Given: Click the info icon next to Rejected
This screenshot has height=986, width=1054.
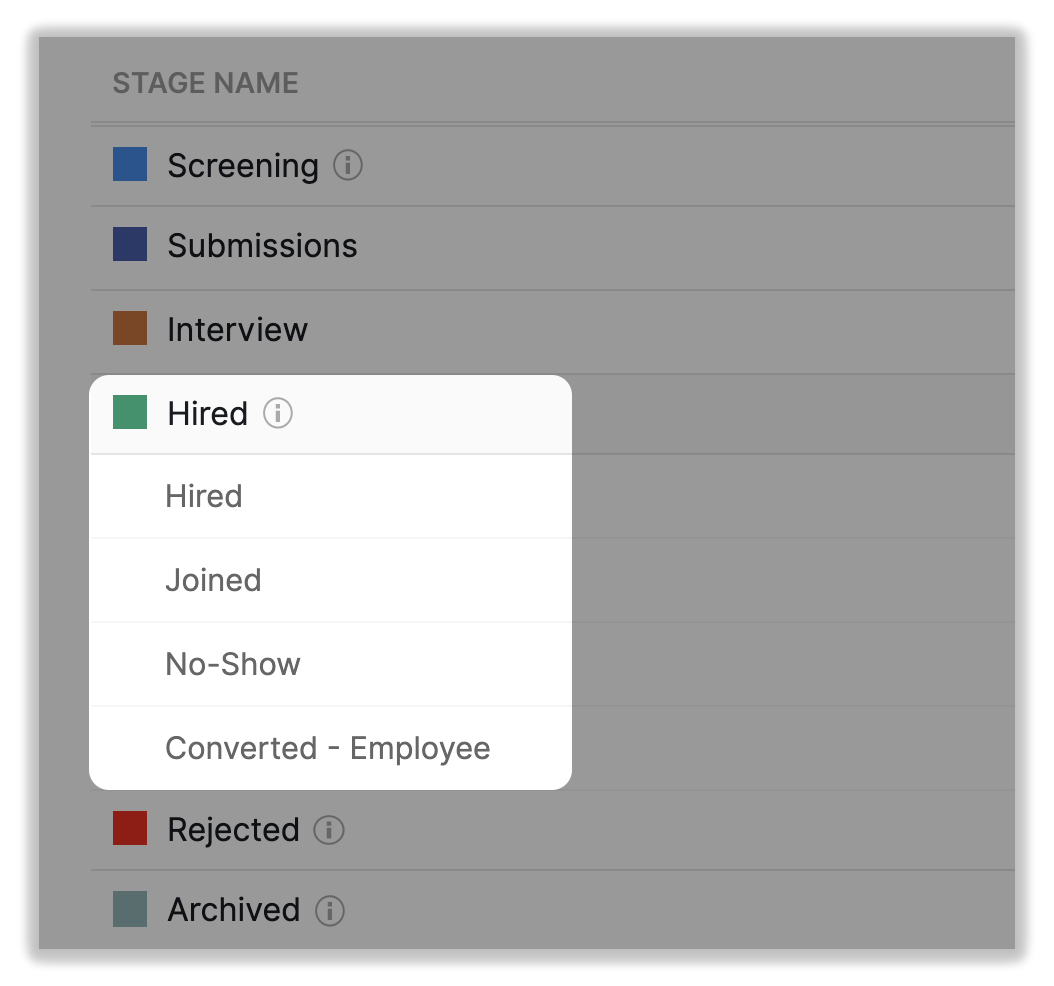Looking at the screenshot, I should tap(329, 830).
